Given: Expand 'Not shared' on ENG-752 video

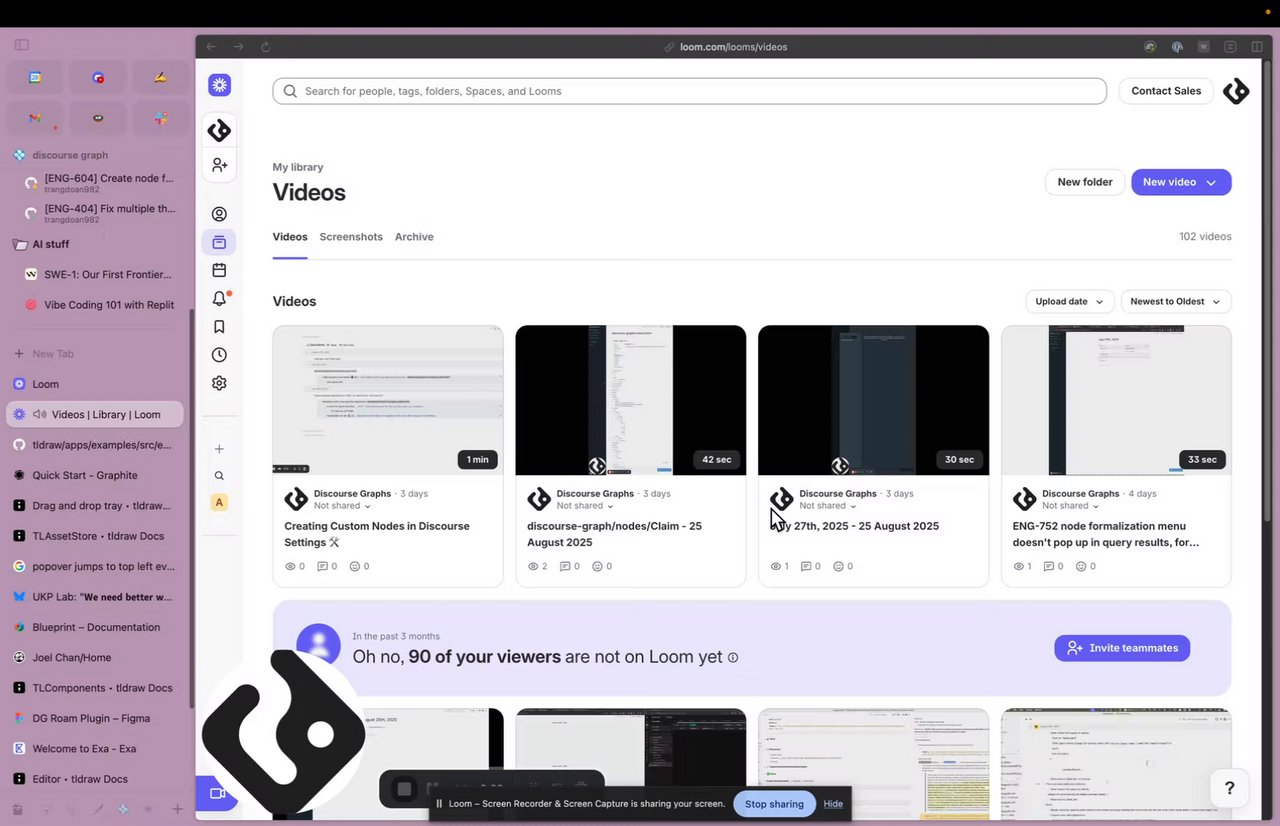Looking at the screenshot, I should (1070, 506).
